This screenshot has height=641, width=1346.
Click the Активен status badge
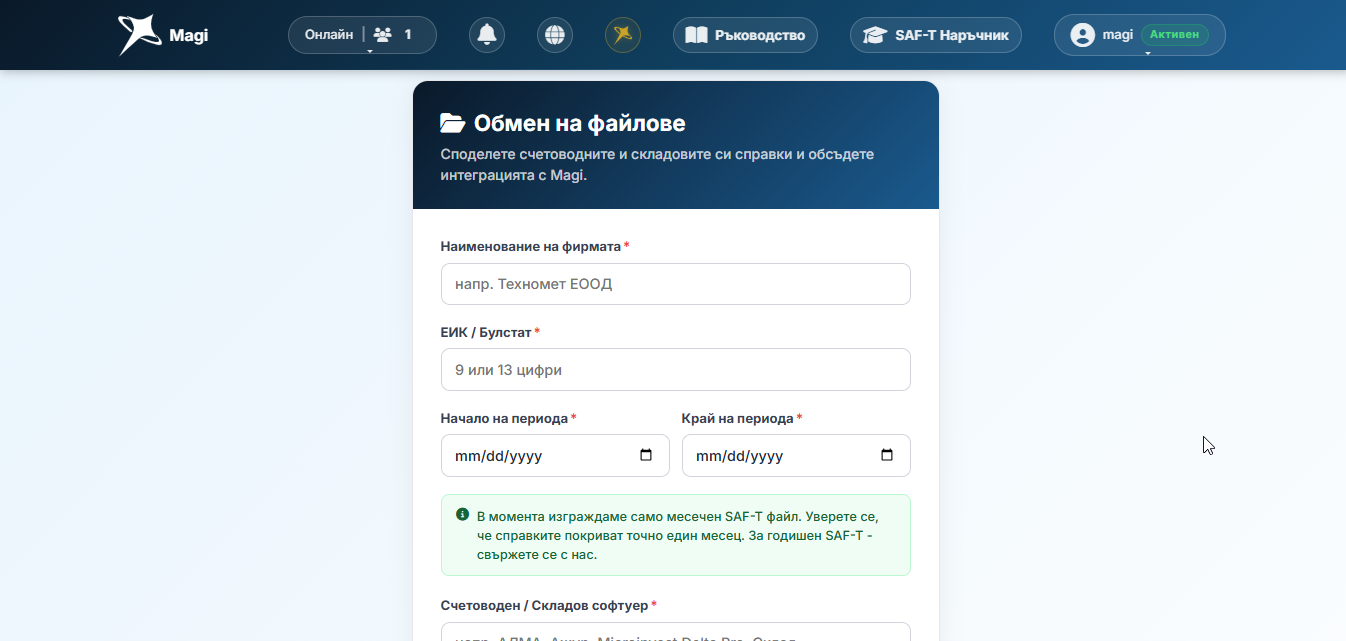(1175, 35)
